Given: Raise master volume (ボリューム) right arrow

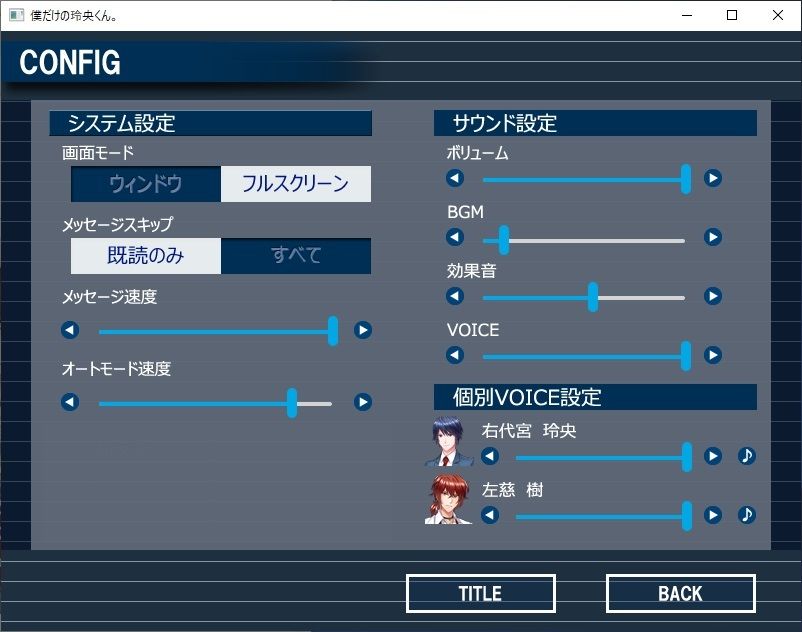Looking at the screenshot, I should pos(712,178).
